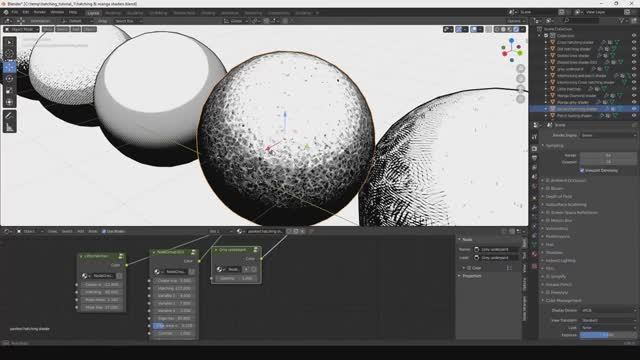This screenshot has width=640, height=360.
Task: Open the Render menu
Action: (40, 12)
